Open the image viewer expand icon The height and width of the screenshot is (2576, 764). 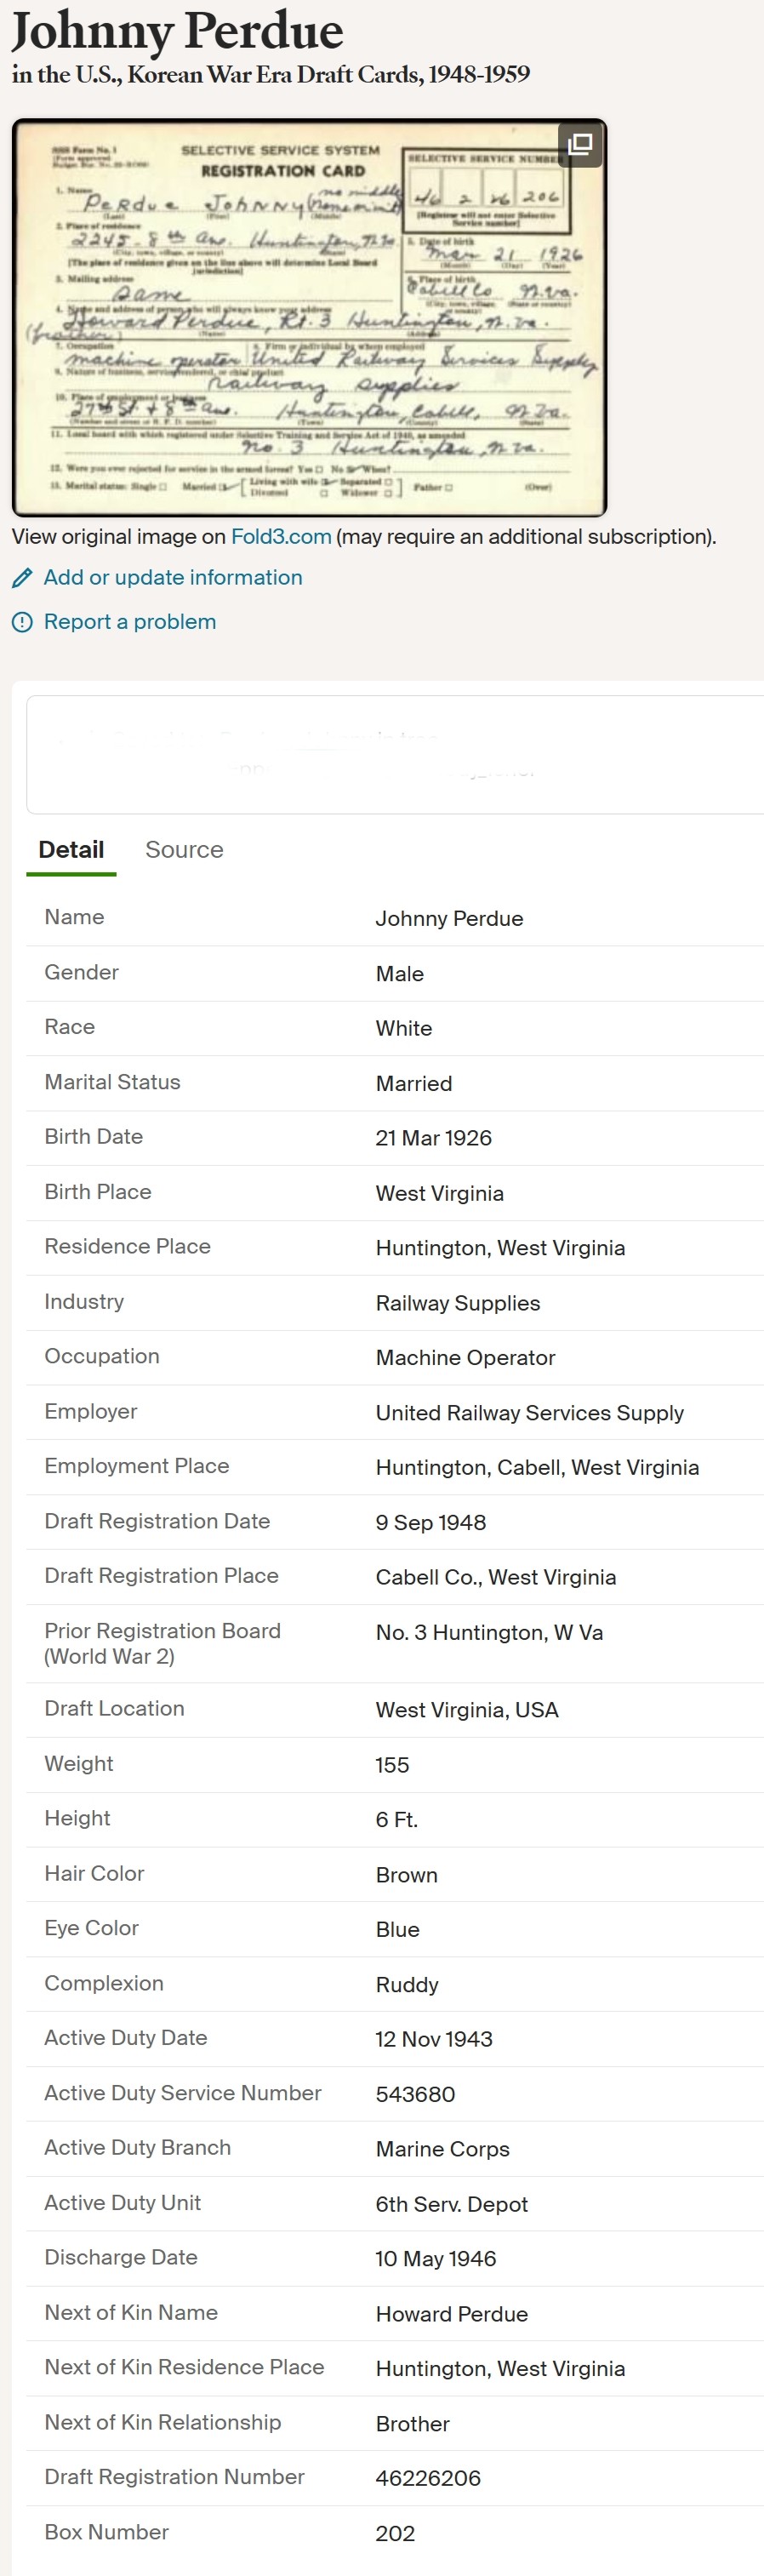click(x=580, y=145)
